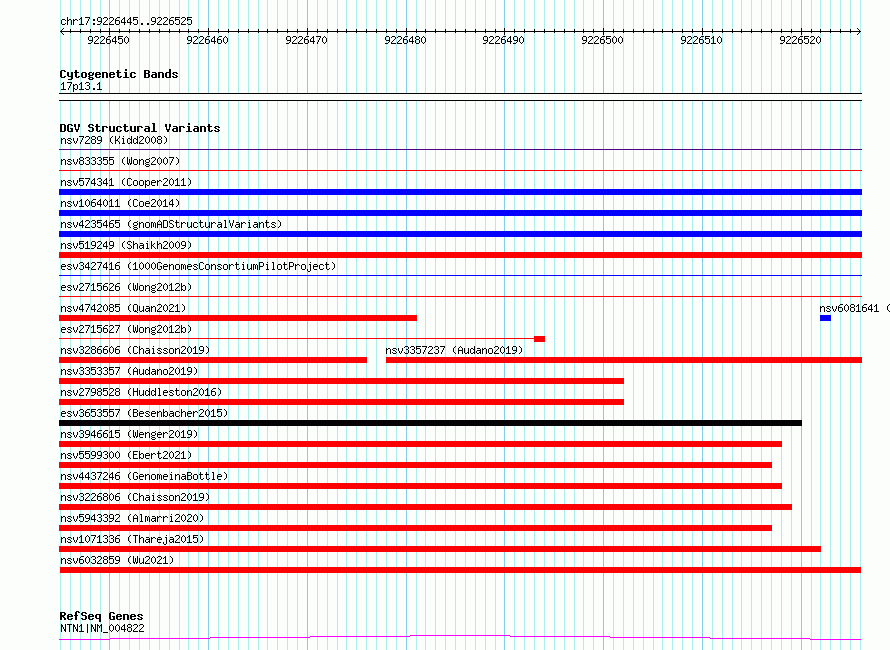Image resolution: width=890 pixels, height=650 pixels.
Task: Open variant nsv3226806 (Chaisson2019) label
Action: coord(135,497)
